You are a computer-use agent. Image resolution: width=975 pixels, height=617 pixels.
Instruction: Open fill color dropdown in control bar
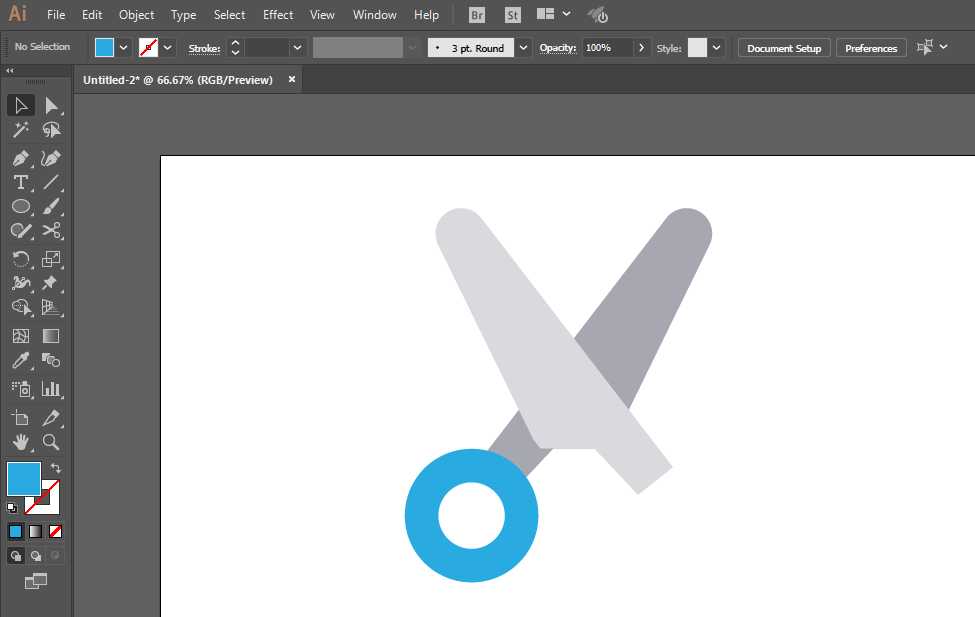pyautogui.click(x=123, y=47)
